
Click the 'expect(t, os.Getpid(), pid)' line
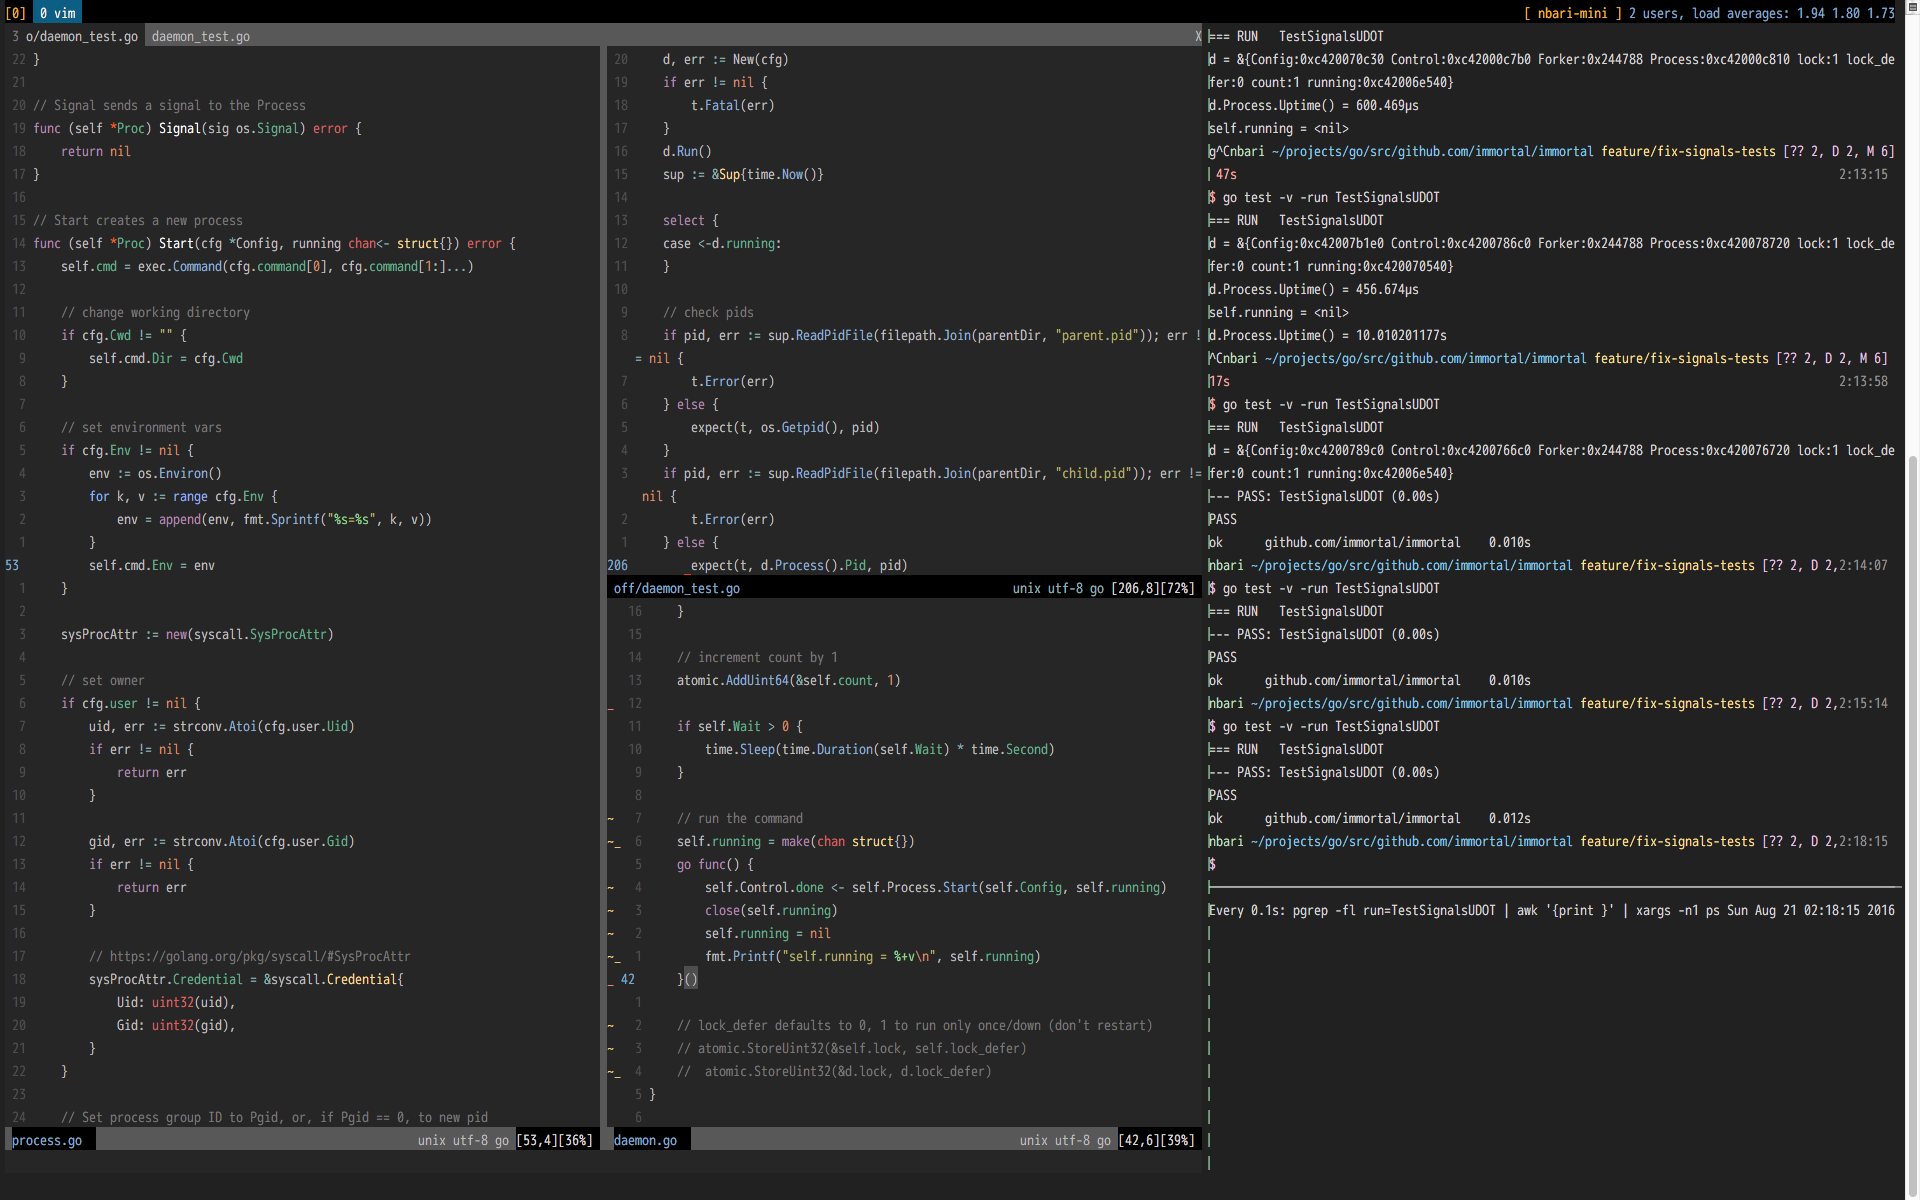(x=785, y=427)
